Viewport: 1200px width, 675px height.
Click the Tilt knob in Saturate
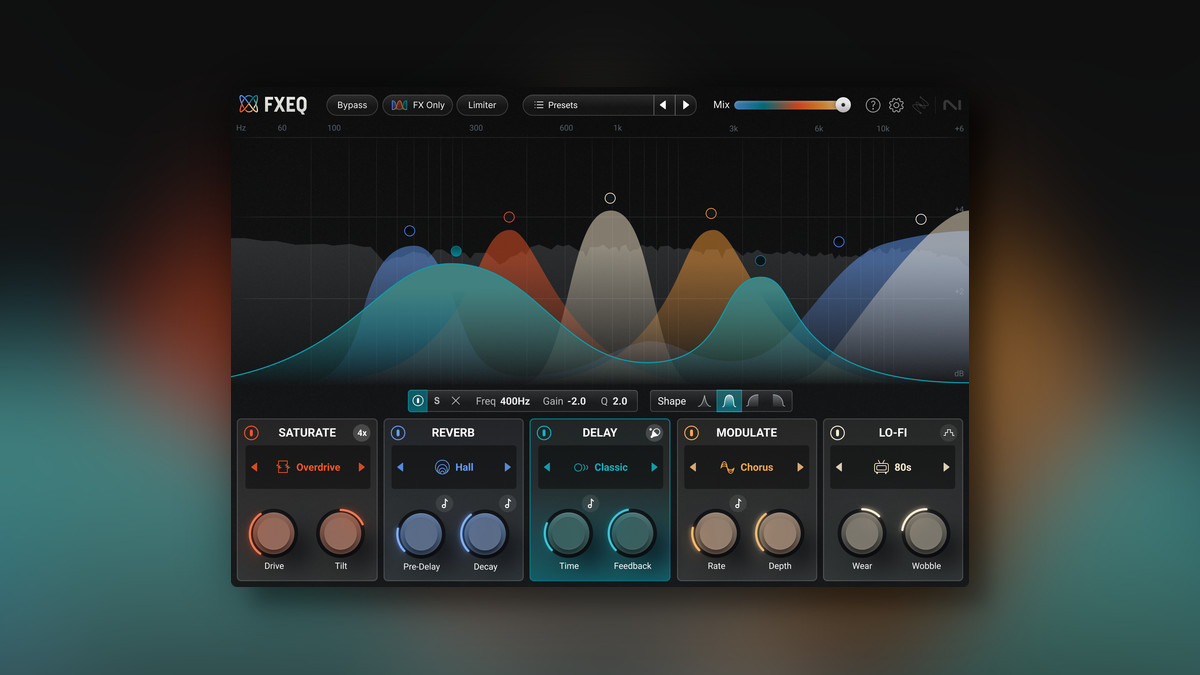pos(341,533)
